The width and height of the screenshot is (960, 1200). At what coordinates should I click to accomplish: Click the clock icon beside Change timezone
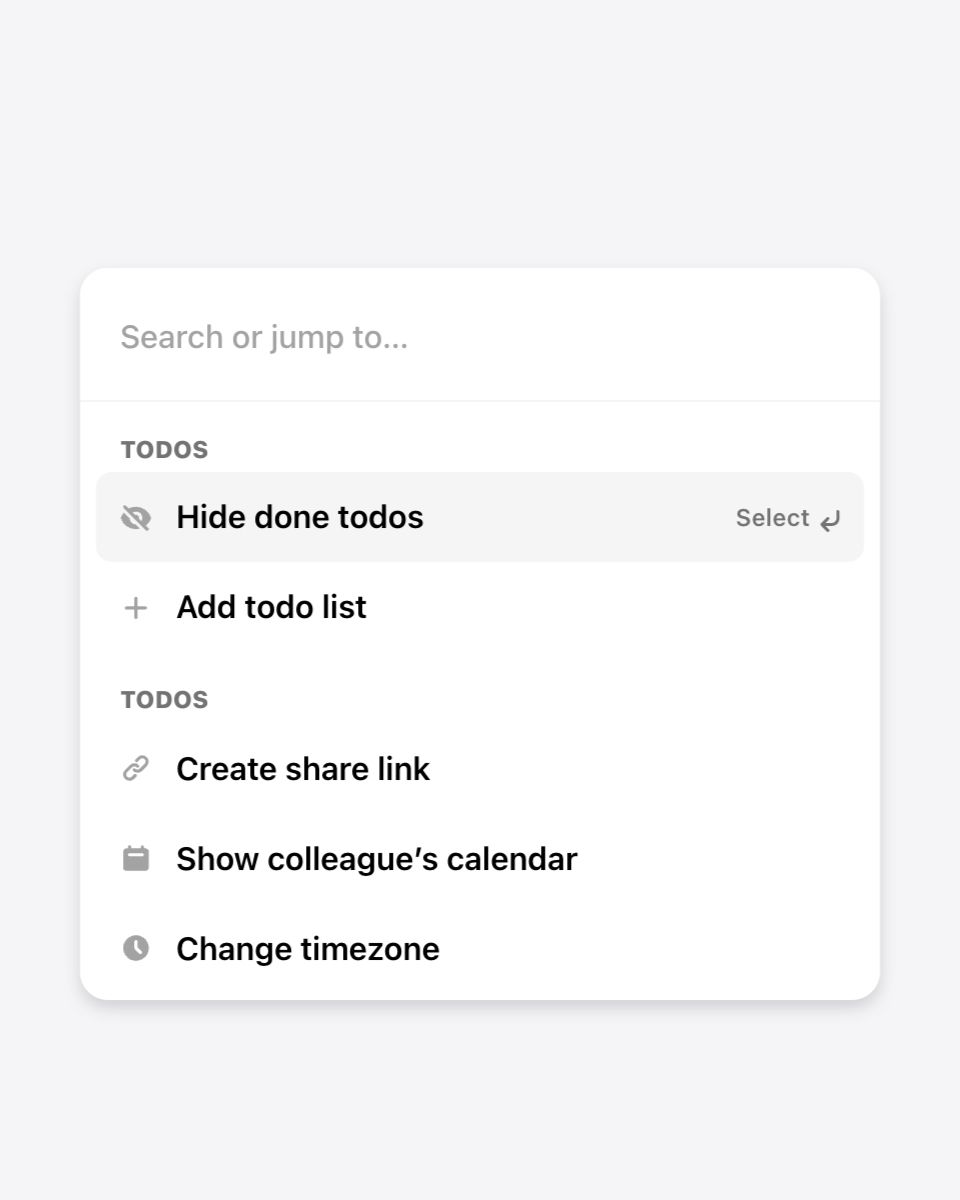pos(136,948)
